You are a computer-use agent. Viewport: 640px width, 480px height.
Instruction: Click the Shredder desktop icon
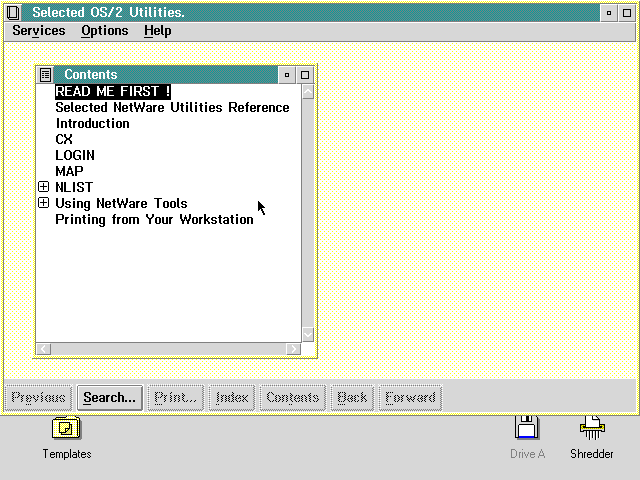click(591, 428)
